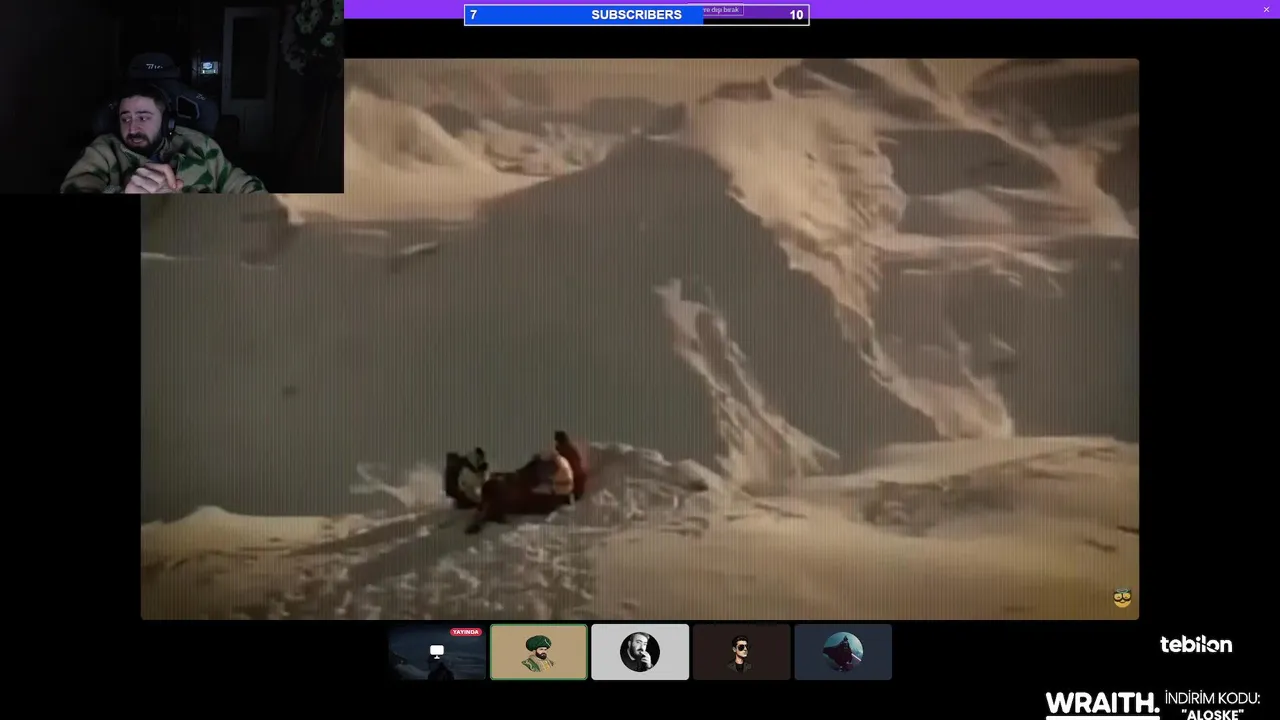Select the participant with green turban avatar
This screenshot has width=1280, height=720.
point(539,652)
